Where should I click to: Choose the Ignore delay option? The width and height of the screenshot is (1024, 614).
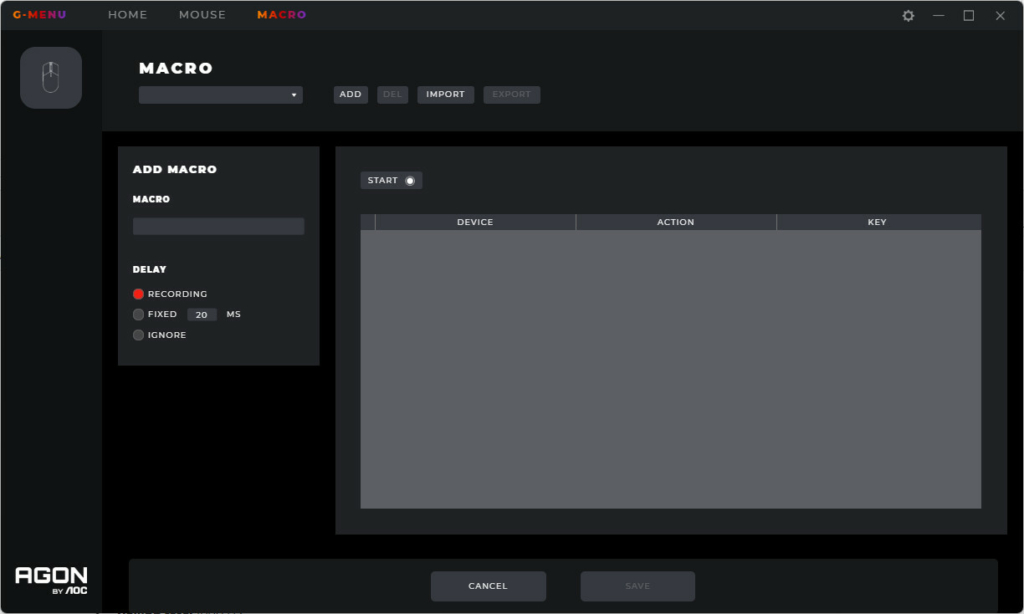(x=139, y=335)
